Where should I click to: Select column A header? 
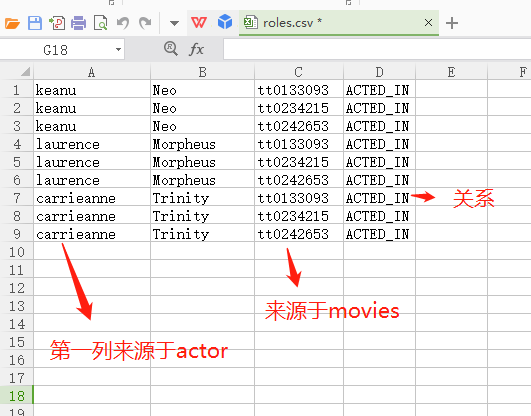(x=92, y=72)
